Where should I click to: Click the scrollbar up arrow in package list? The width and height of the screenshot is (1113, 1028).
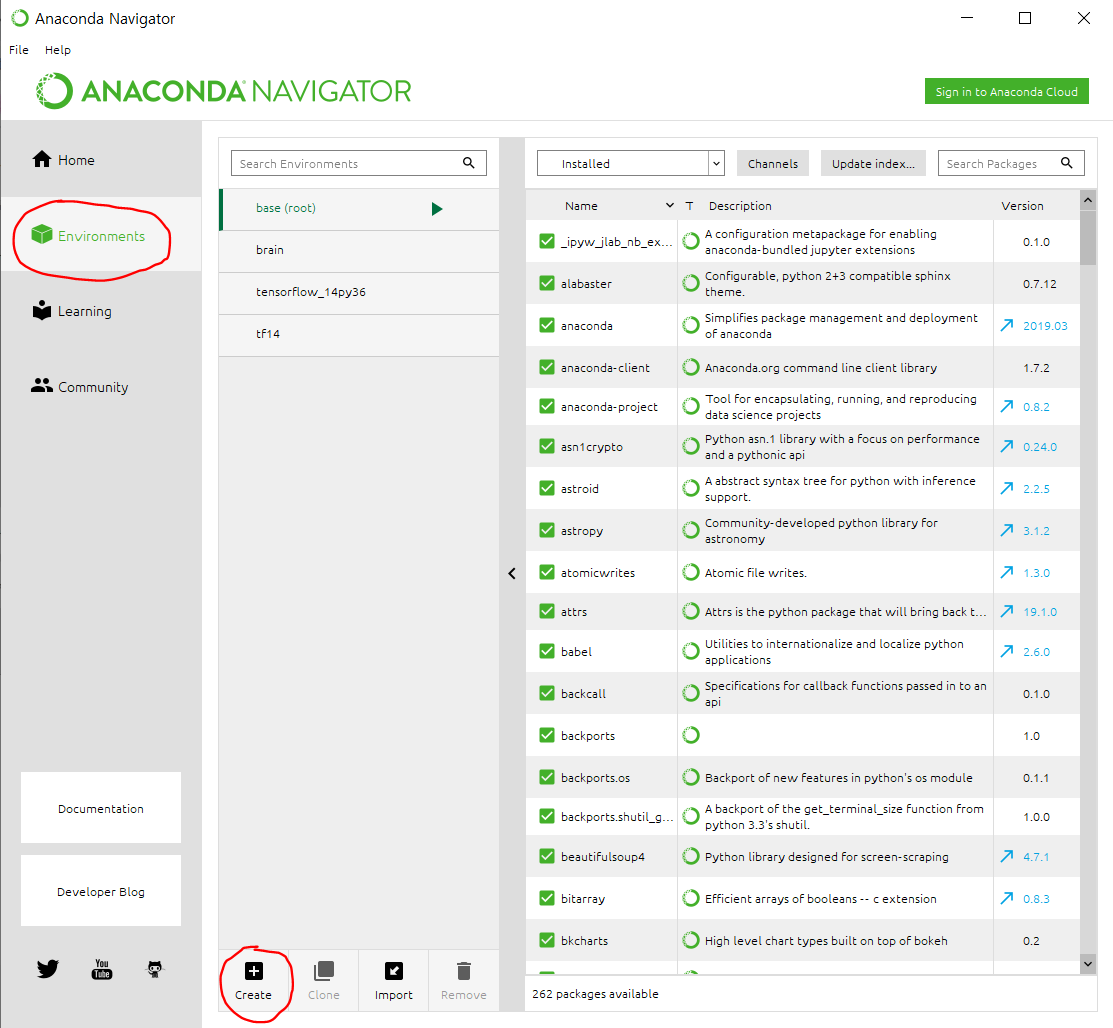click(x=1088, y=200)
